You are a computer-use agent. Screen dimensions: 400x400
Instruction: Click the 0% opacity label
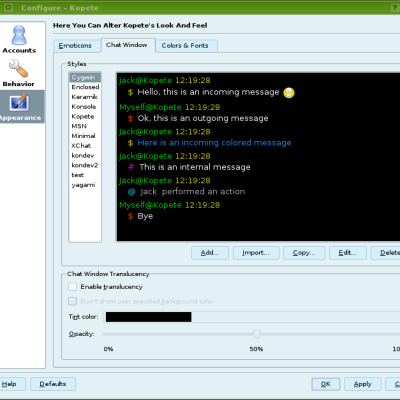click(108, 349)
